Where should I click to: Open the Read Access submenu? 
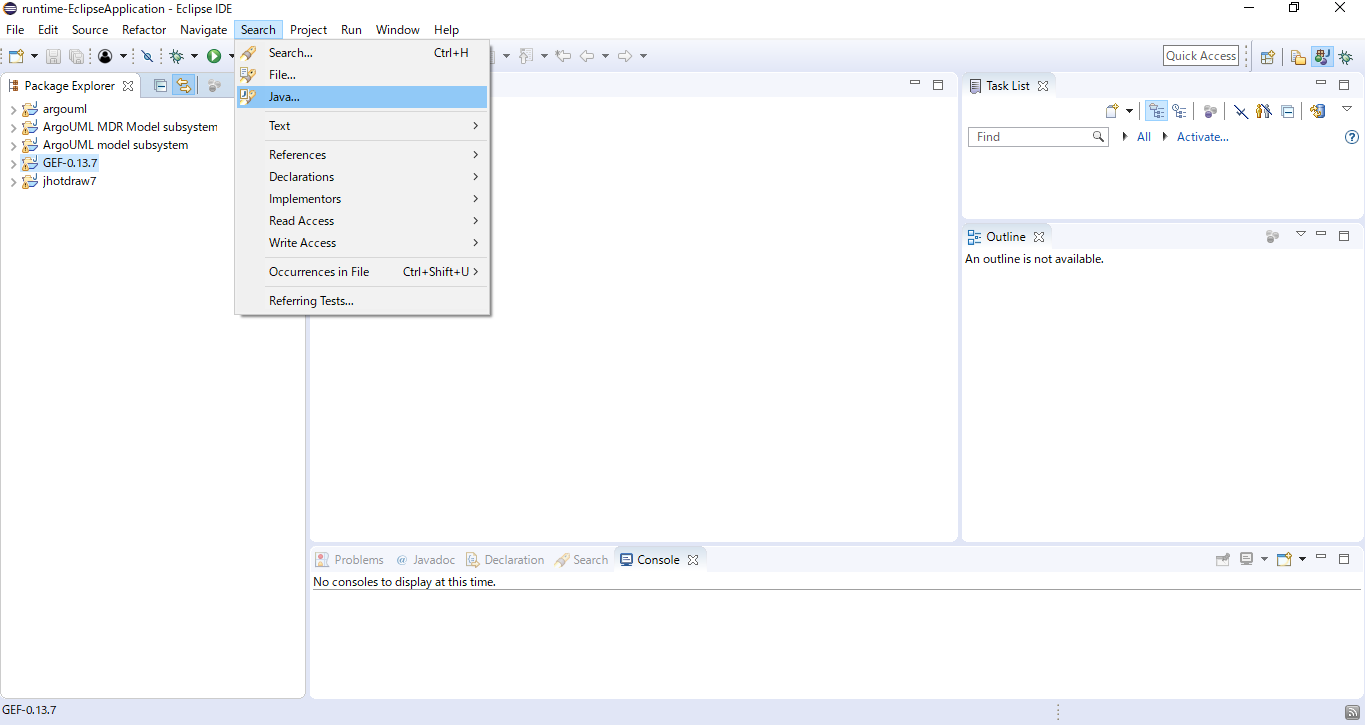362,221
